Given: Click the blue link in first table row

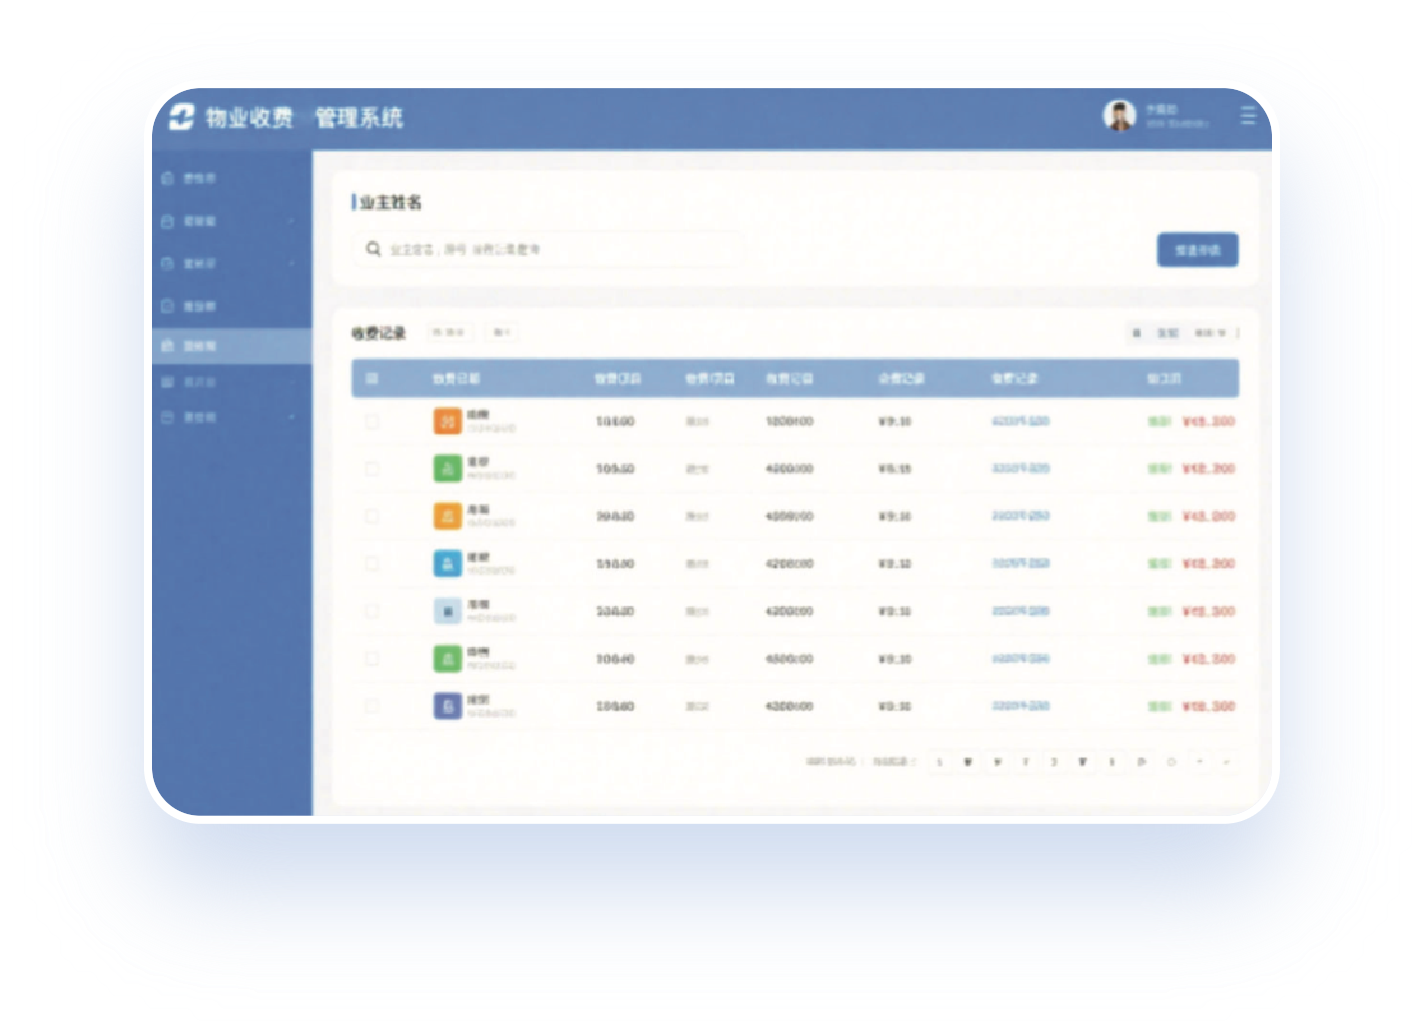Looking at the screenshot, I should (1020, 421).
